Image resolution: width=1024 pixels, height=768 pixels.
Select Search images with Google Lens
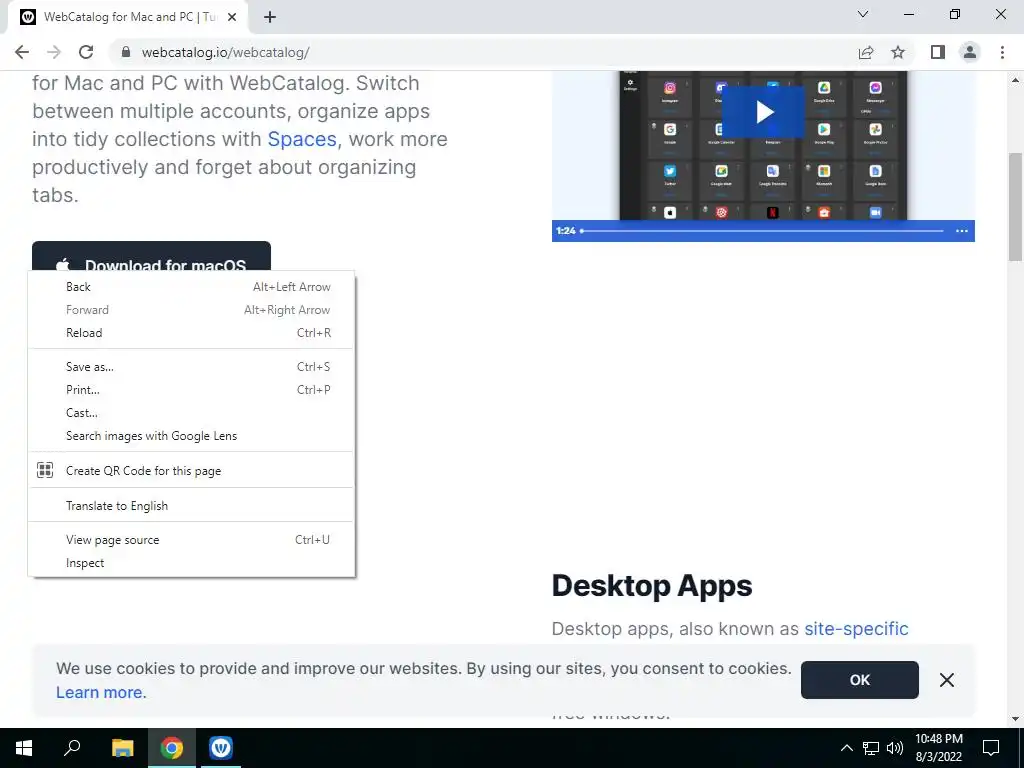(191, 436)
